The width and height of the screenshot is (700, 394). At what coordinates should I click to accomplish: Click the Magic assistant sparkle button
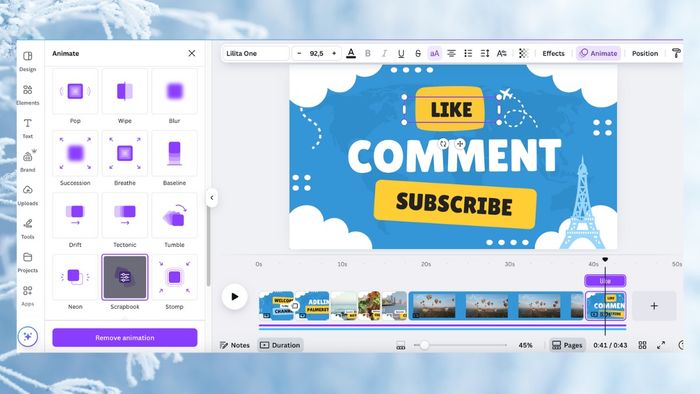[28, 336]
